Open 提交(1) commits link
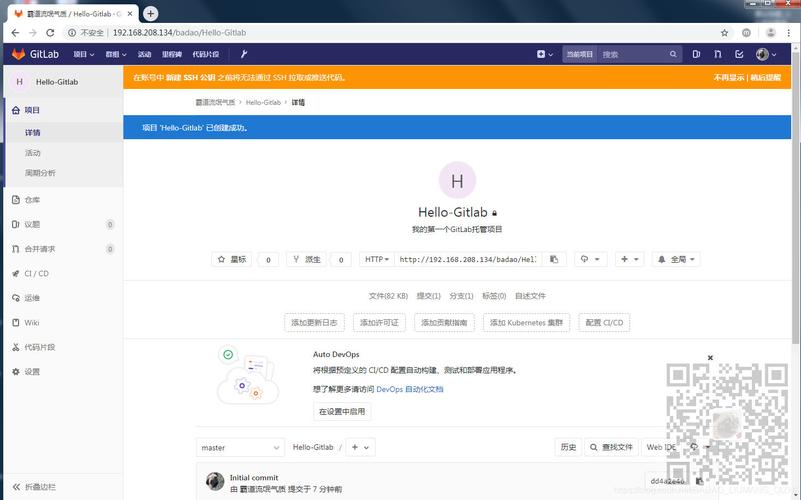The height and width of the screenshot is (500, 801). click(429, 296)
